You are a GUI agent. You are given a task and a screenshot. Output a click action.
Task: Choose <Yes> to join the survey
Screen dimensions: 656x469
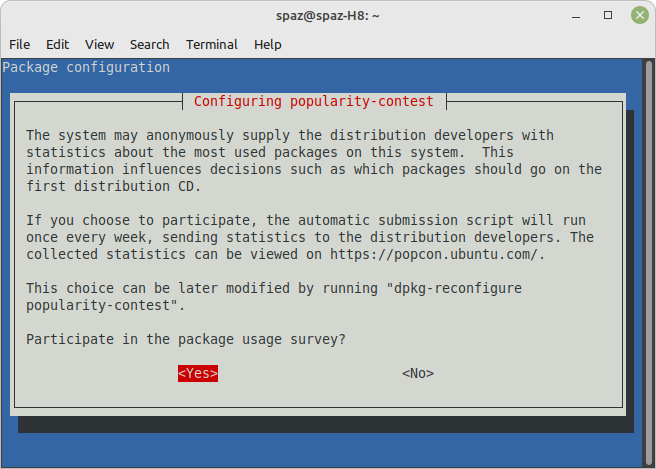(198, 373)
